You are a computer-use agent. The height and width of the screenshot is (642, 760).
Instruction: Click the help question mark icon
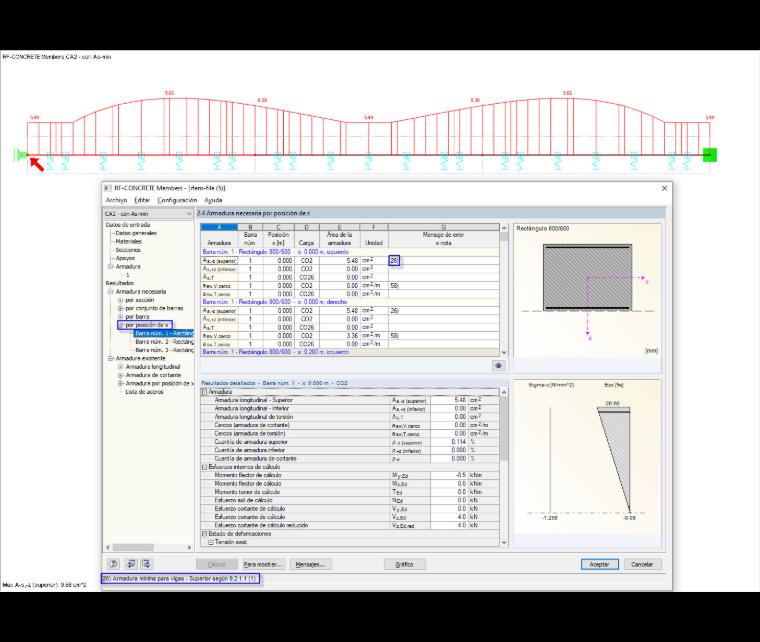(x=113, y=564)
